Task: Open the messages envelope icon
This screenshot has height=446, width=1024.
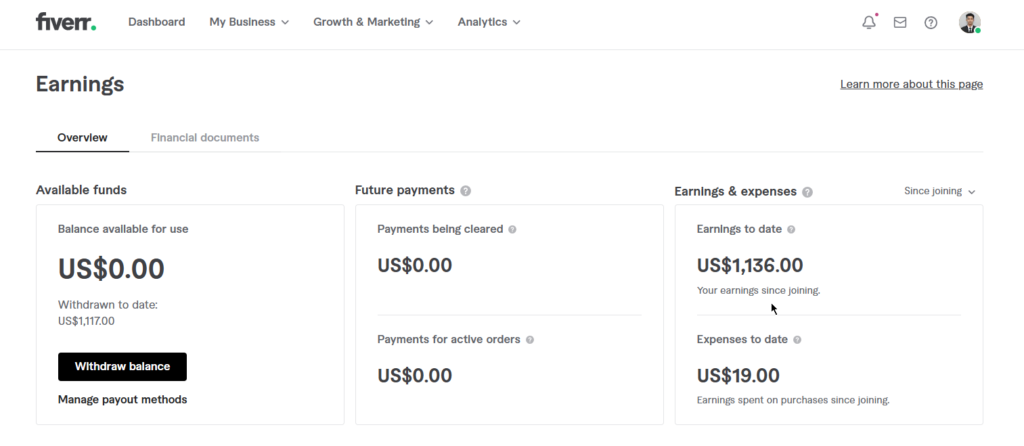Action: click(900, 22)
